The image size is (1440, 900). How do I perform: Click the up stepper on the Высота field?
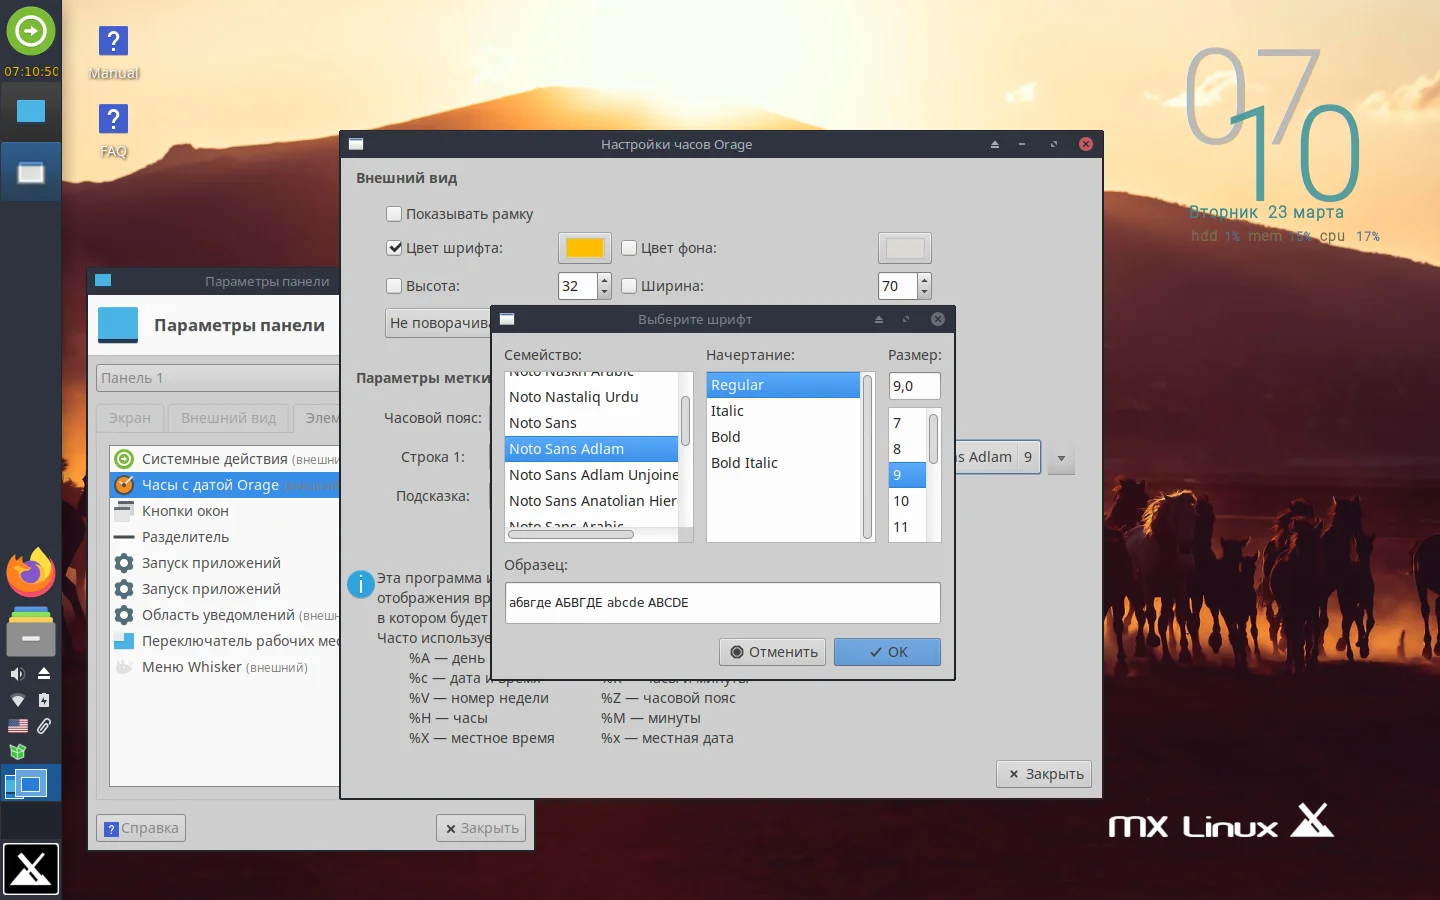point(603,280)
